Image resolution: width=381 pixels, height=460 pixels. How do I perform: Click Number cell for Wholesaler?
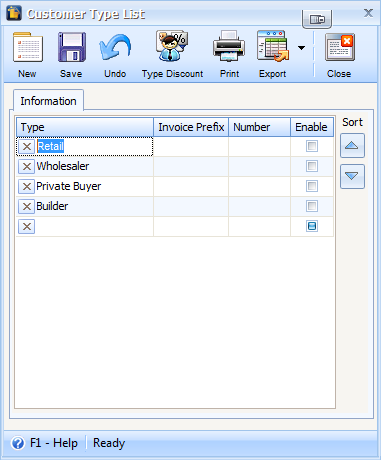pos(260,166)
